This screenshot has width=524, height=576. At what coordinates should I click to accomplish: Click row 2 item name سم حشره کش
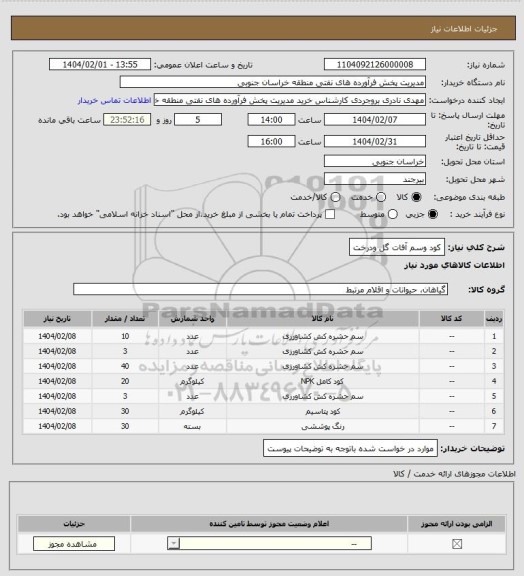323,351
